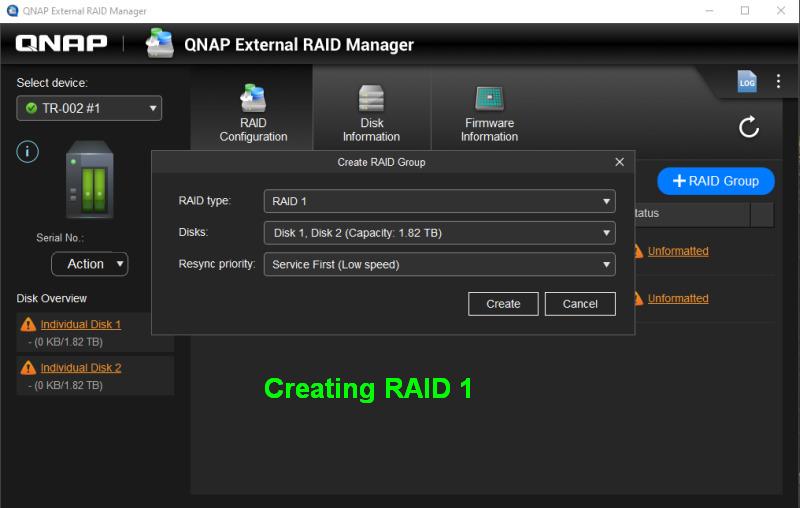Screen dimensions: 800x508
Task: Click the capacity text under Individual Disk 2
Action: [x=65, y=385]
